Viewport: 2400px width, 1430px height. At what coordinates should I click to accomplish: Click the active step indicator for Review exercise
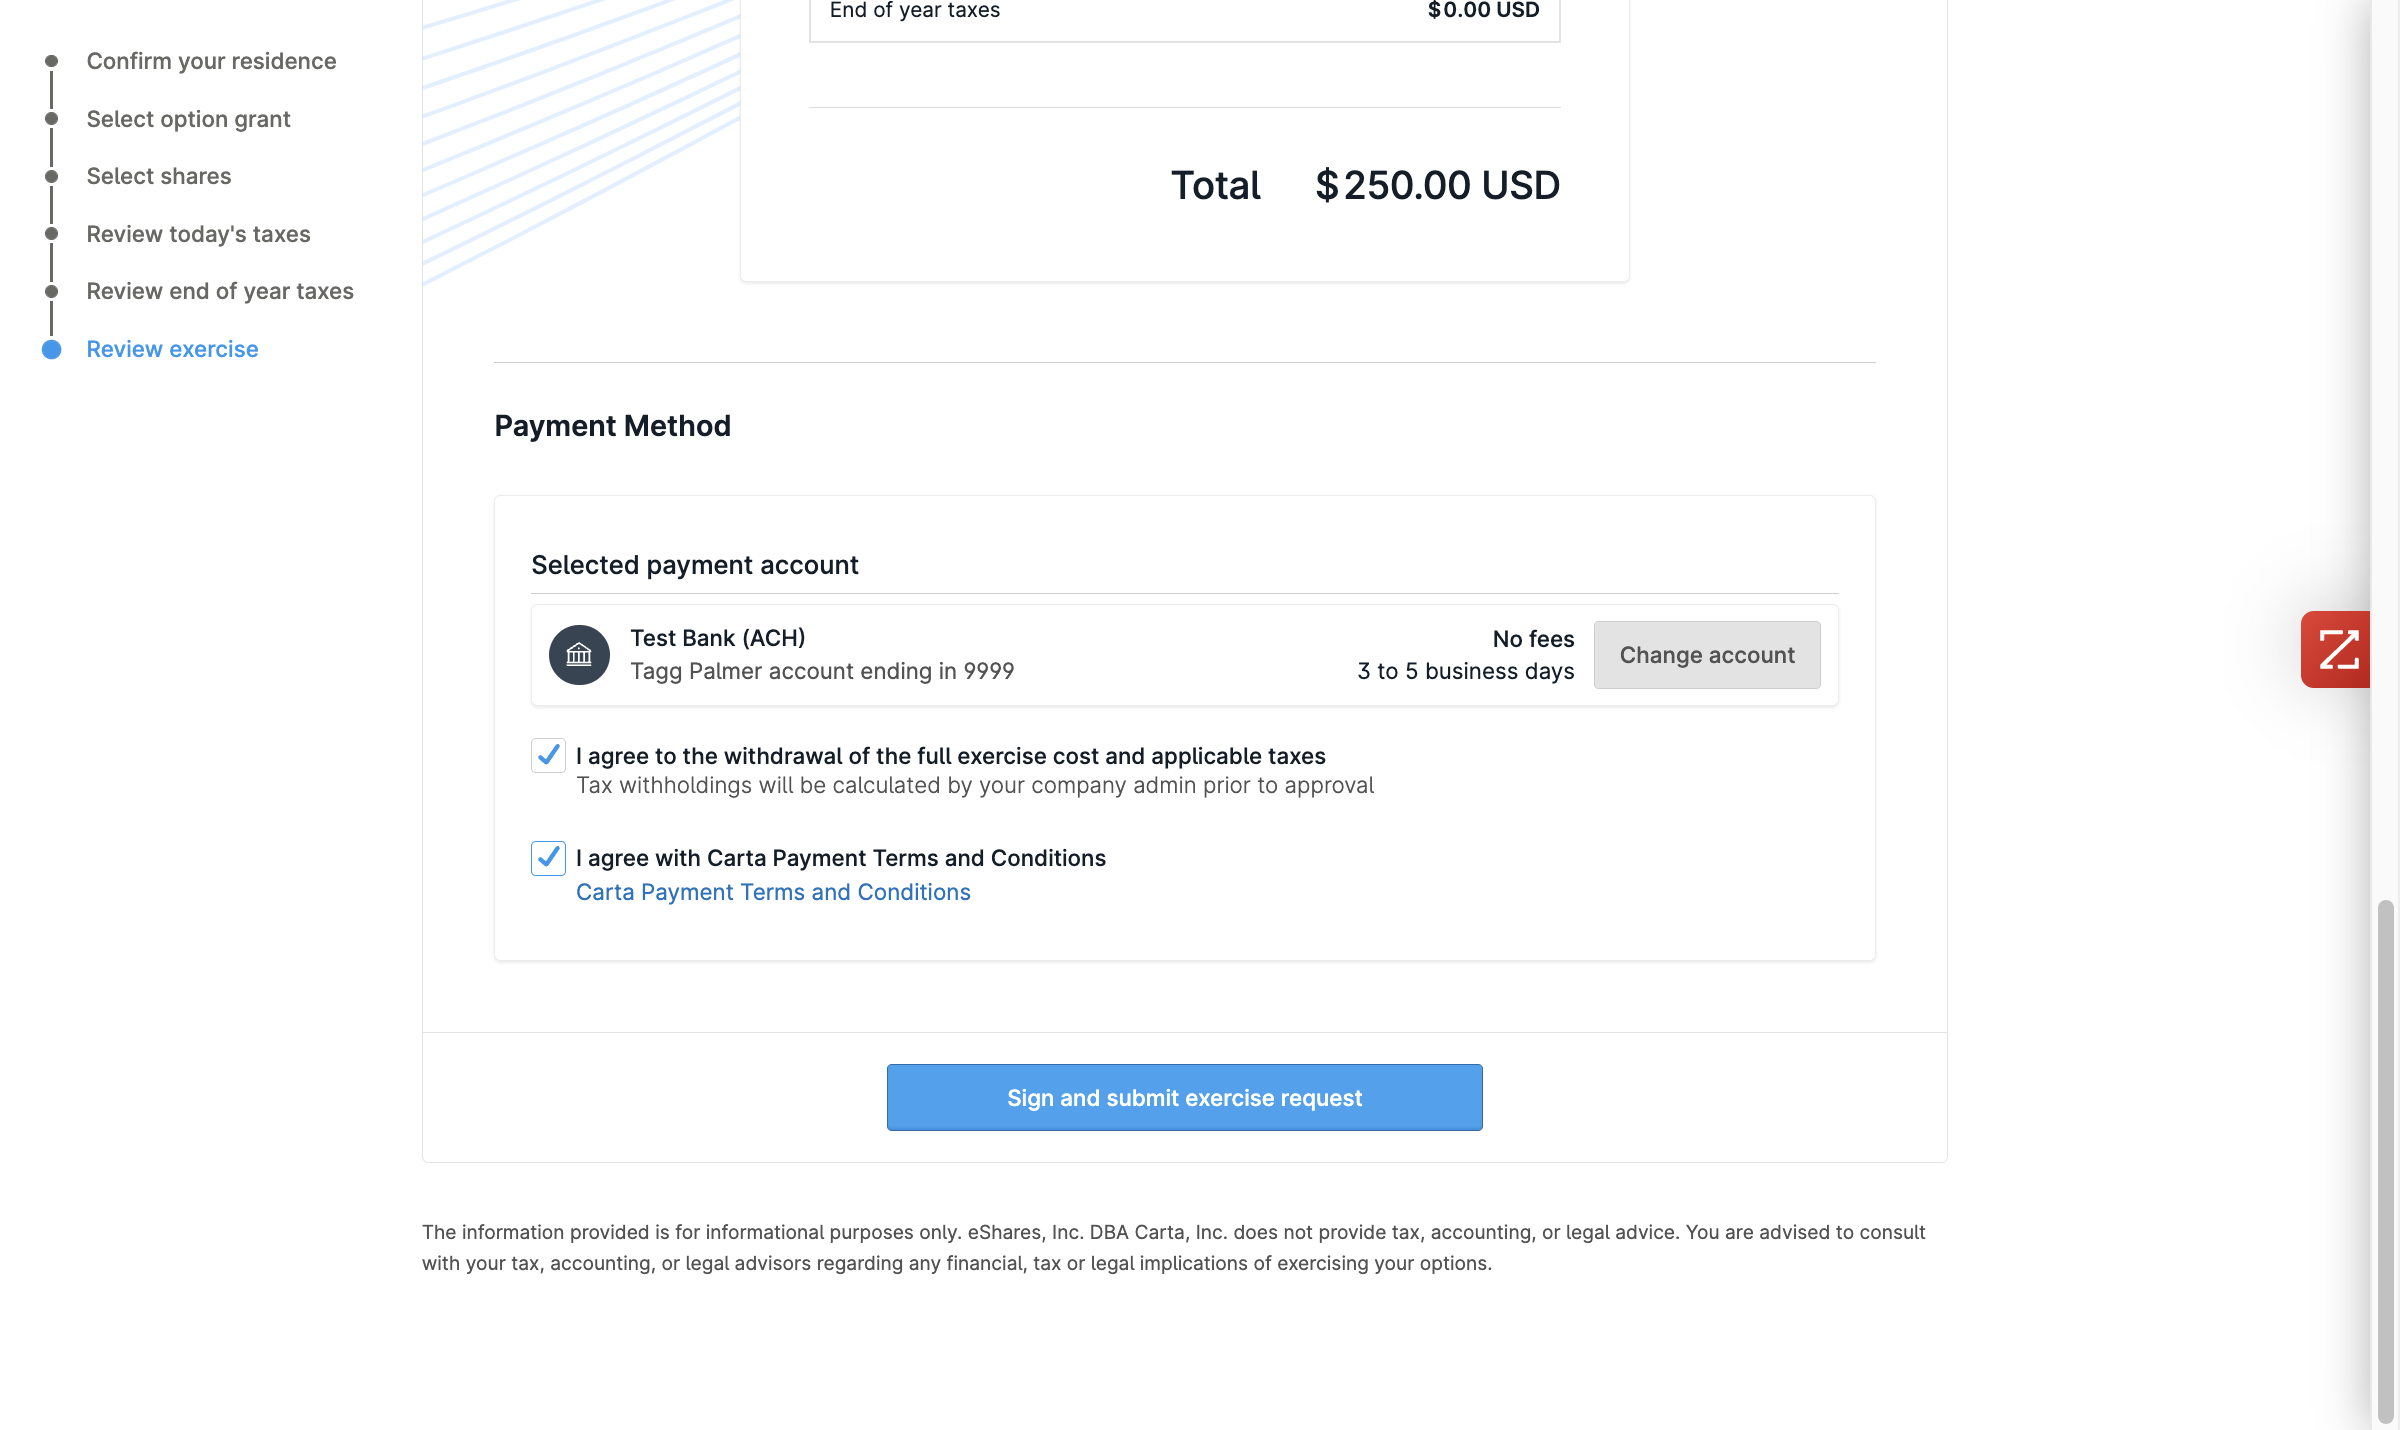51,349
